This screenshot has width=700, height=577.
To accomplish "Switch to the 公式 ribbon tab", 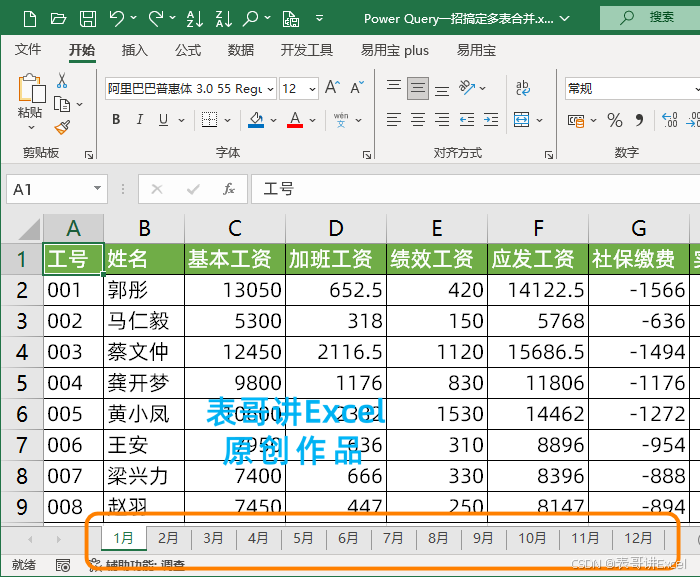I will click(188, 50).
